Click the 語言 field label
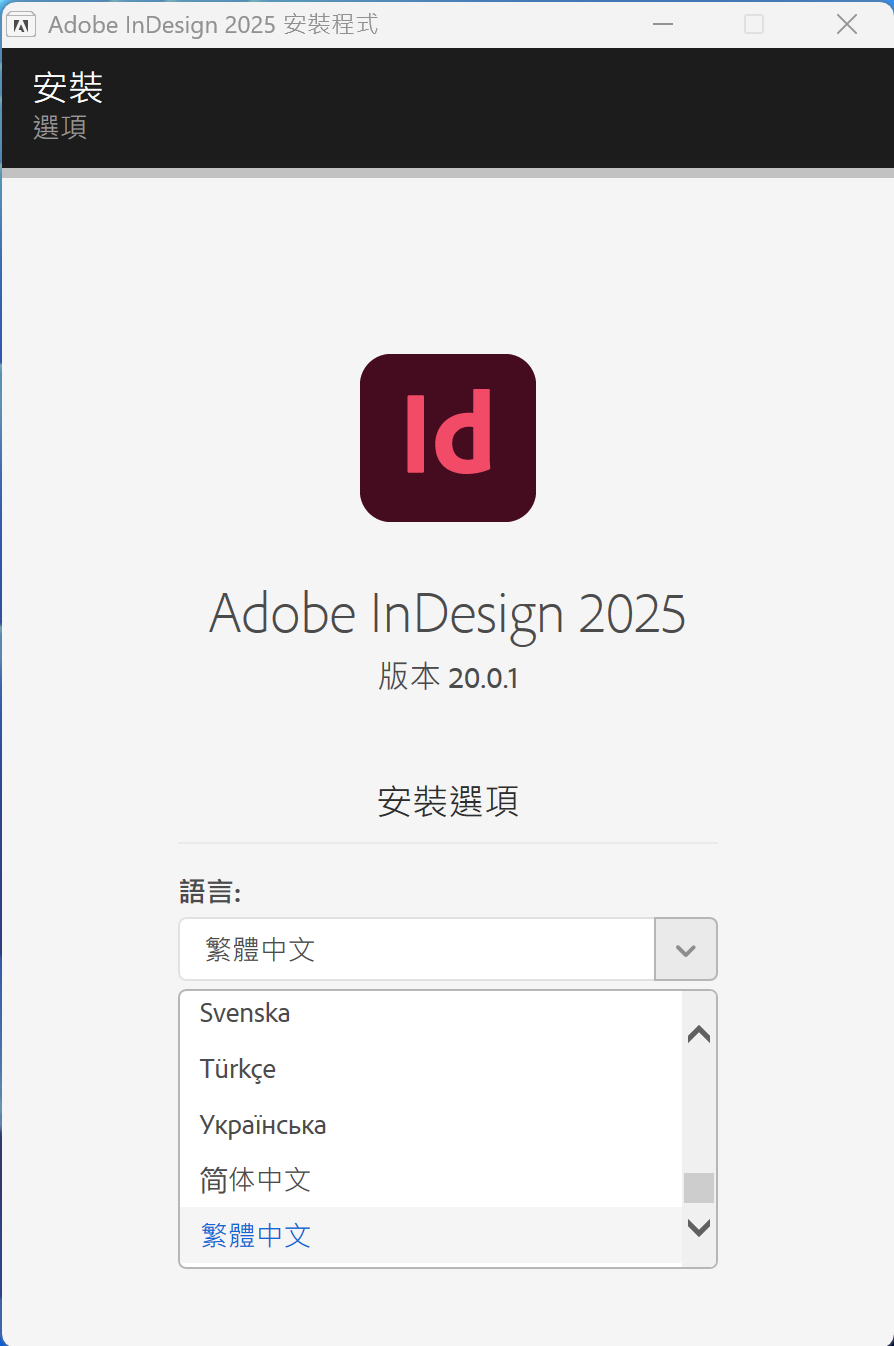 coord(210,891)
